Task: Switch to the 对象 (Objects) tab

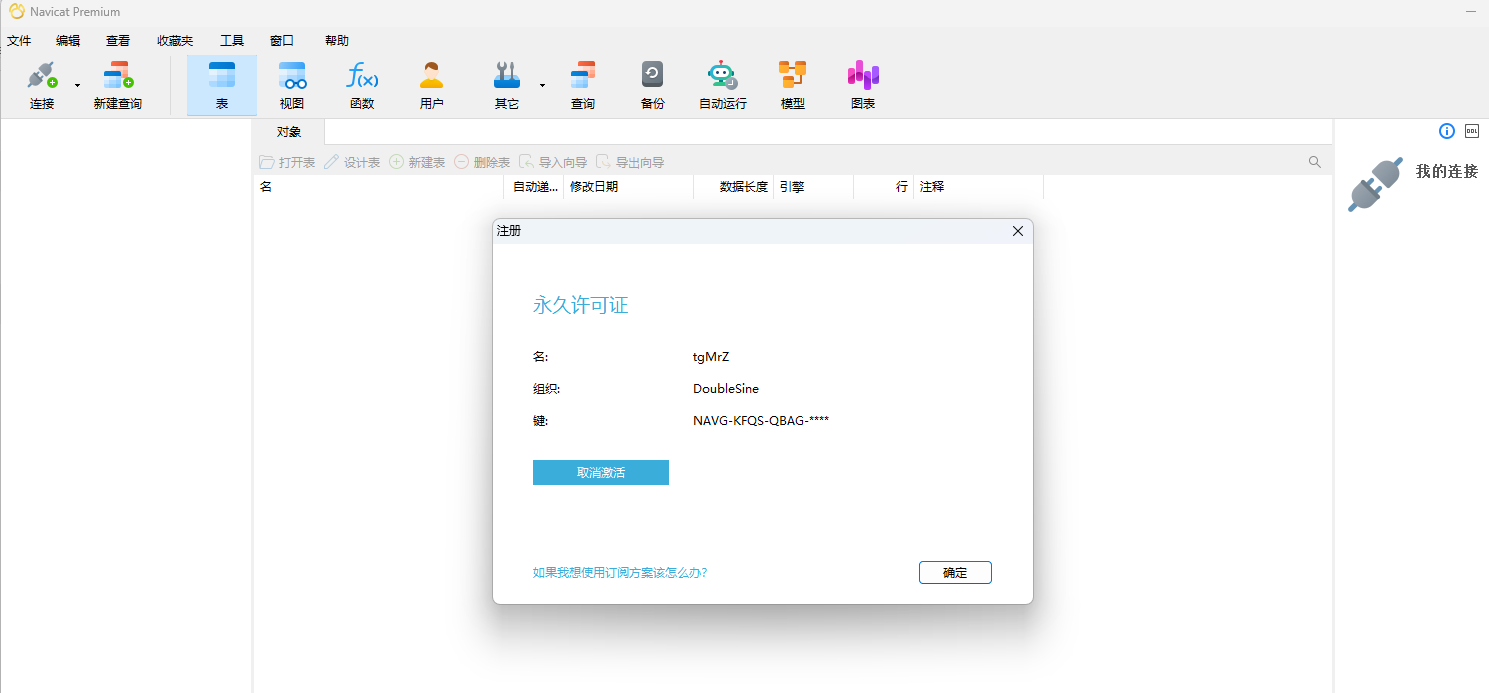Action: [289, 132]
